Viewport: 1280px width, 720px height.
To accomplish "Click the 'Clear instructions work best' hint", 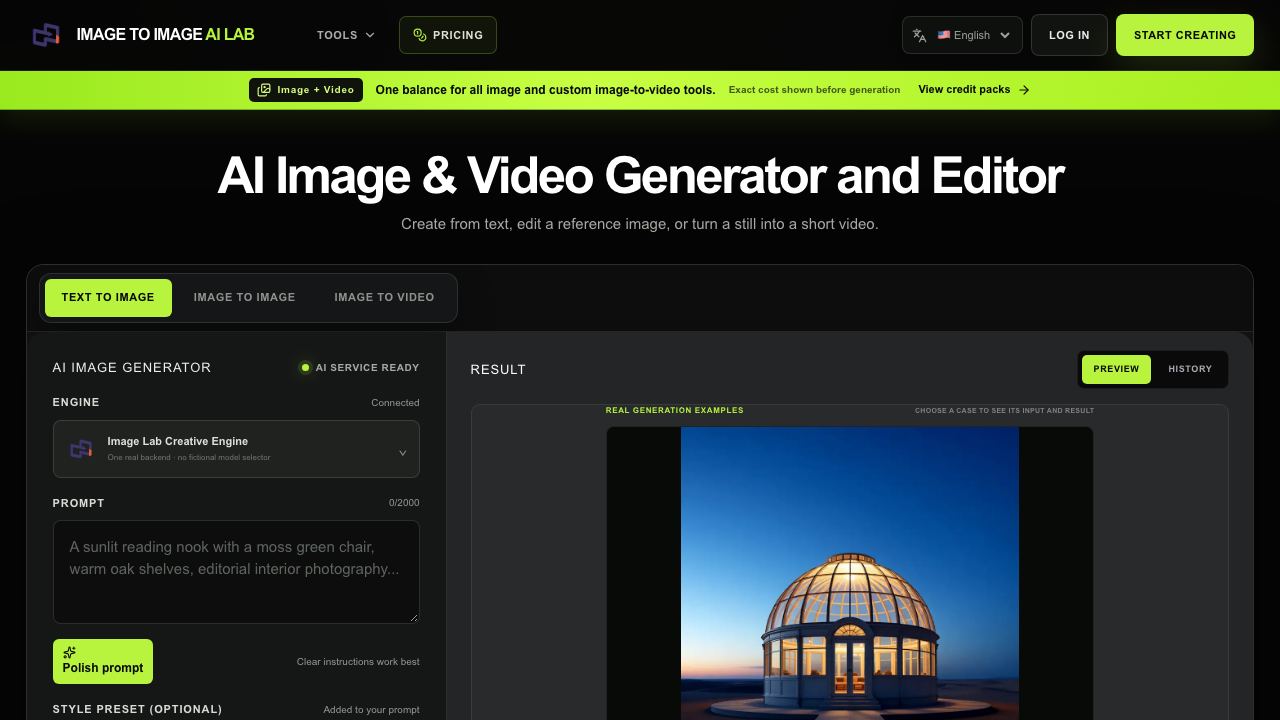I will point(358,662).
